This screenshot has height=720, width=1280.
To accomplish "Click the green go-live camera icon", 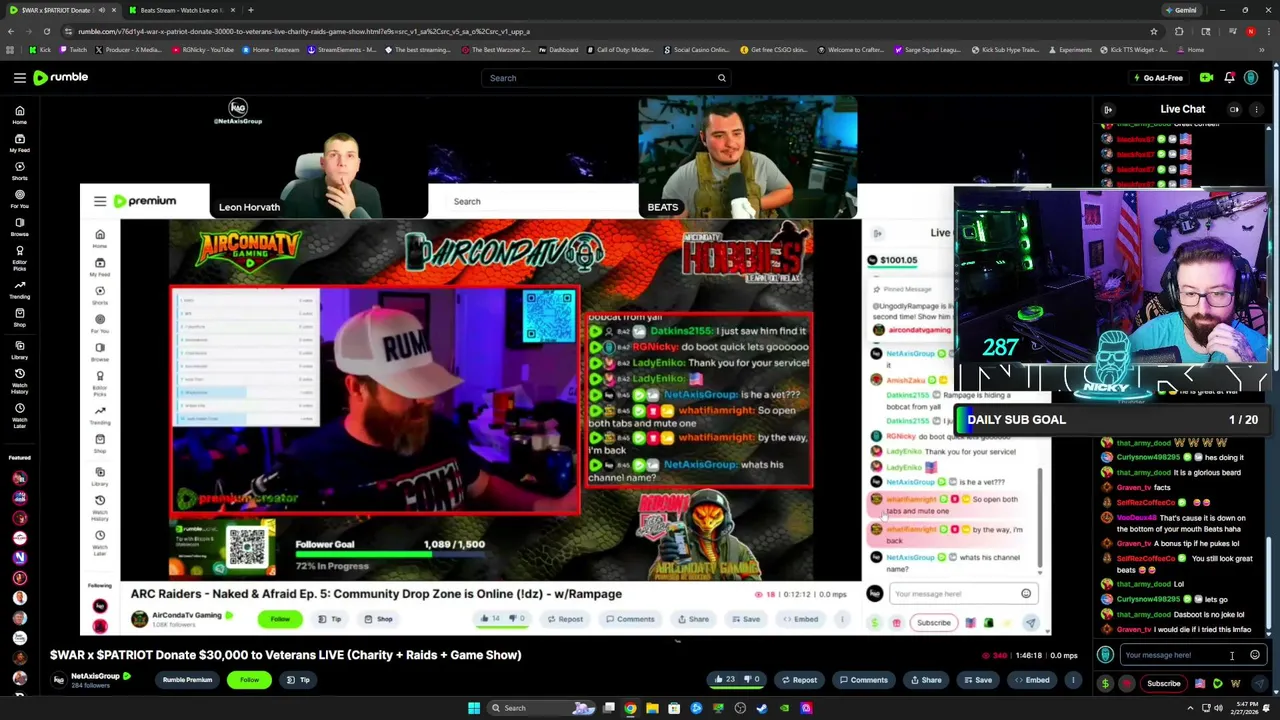I will 1206,78.
